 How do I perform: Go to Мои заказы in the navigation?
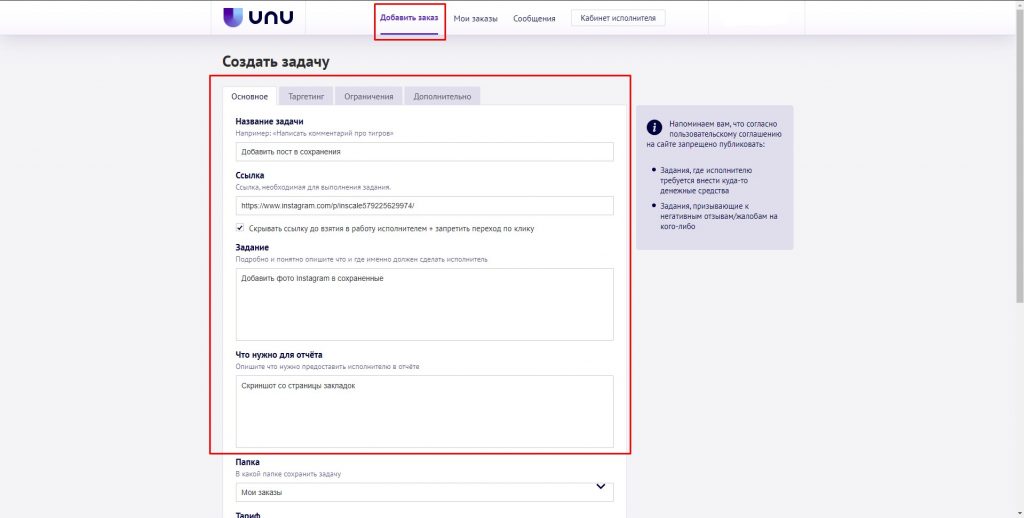coord(475,18)
